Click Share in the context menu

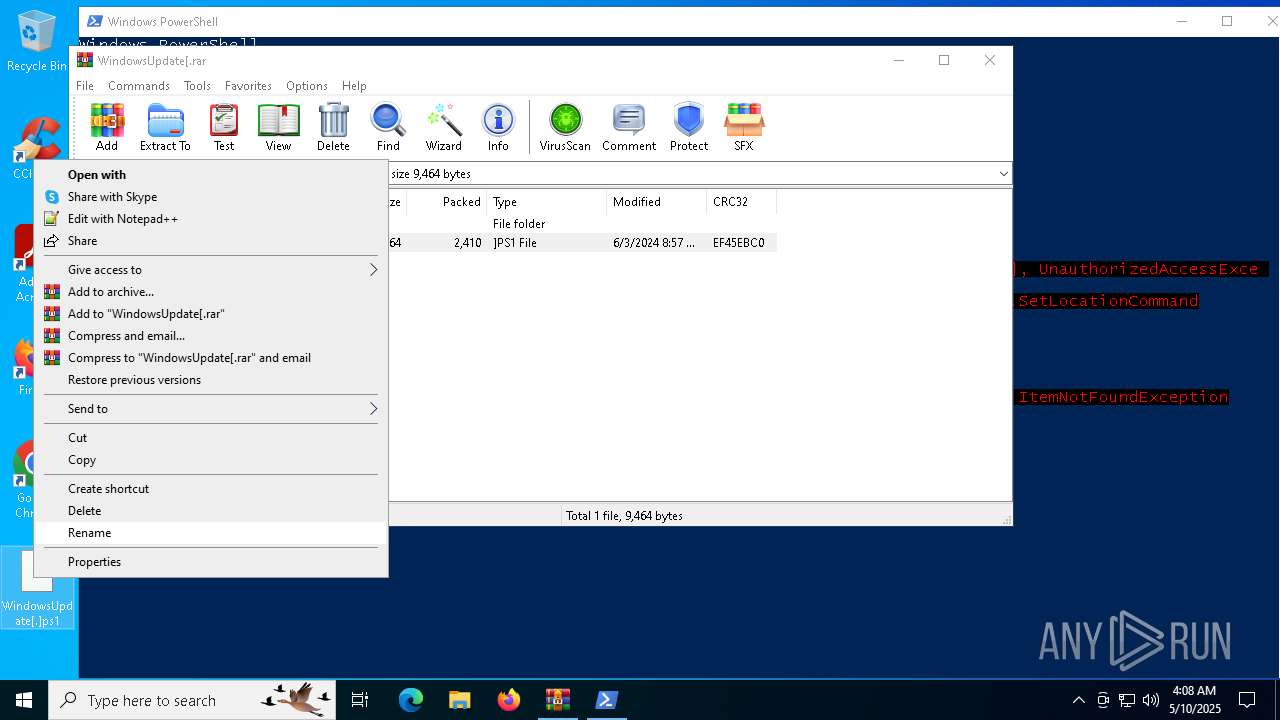[x=211, y=241]
